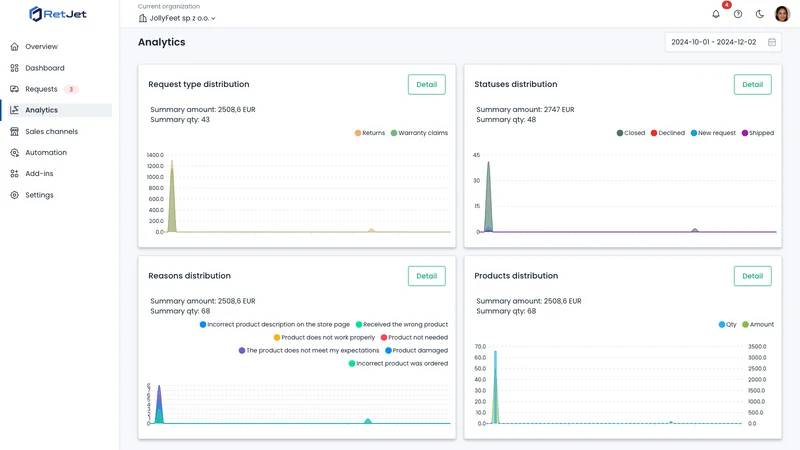Click the Overview home icon
The image size is (800, 450).
pos(14,46)
